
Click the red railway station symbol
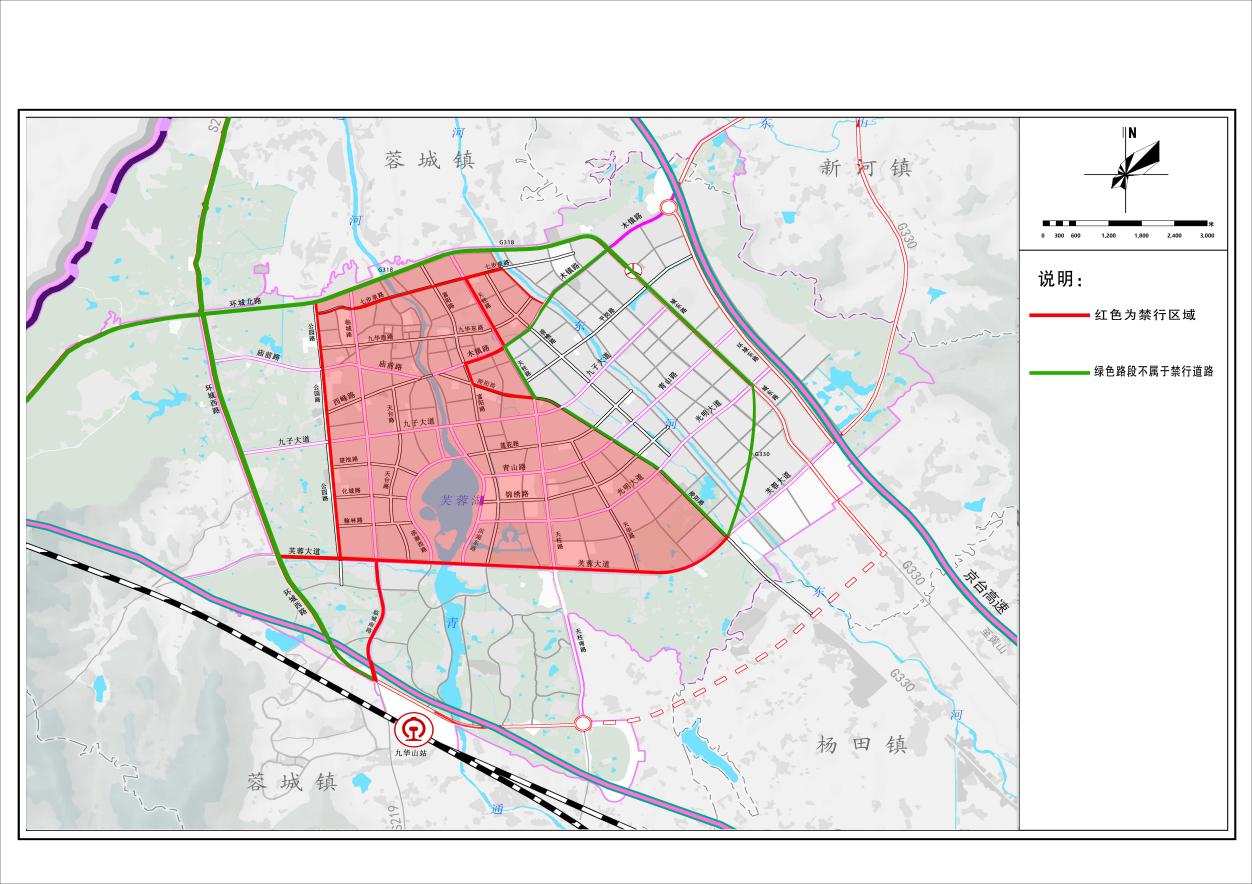point(410,729)
